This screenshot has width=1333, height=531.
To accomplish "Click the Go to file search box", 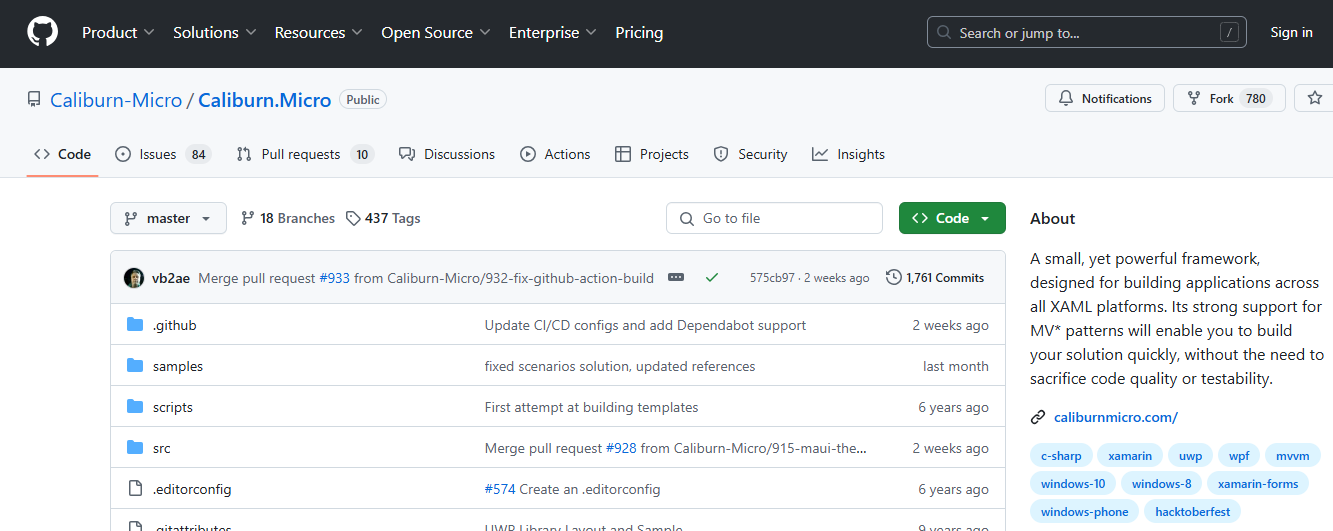I will coord(774,218).
